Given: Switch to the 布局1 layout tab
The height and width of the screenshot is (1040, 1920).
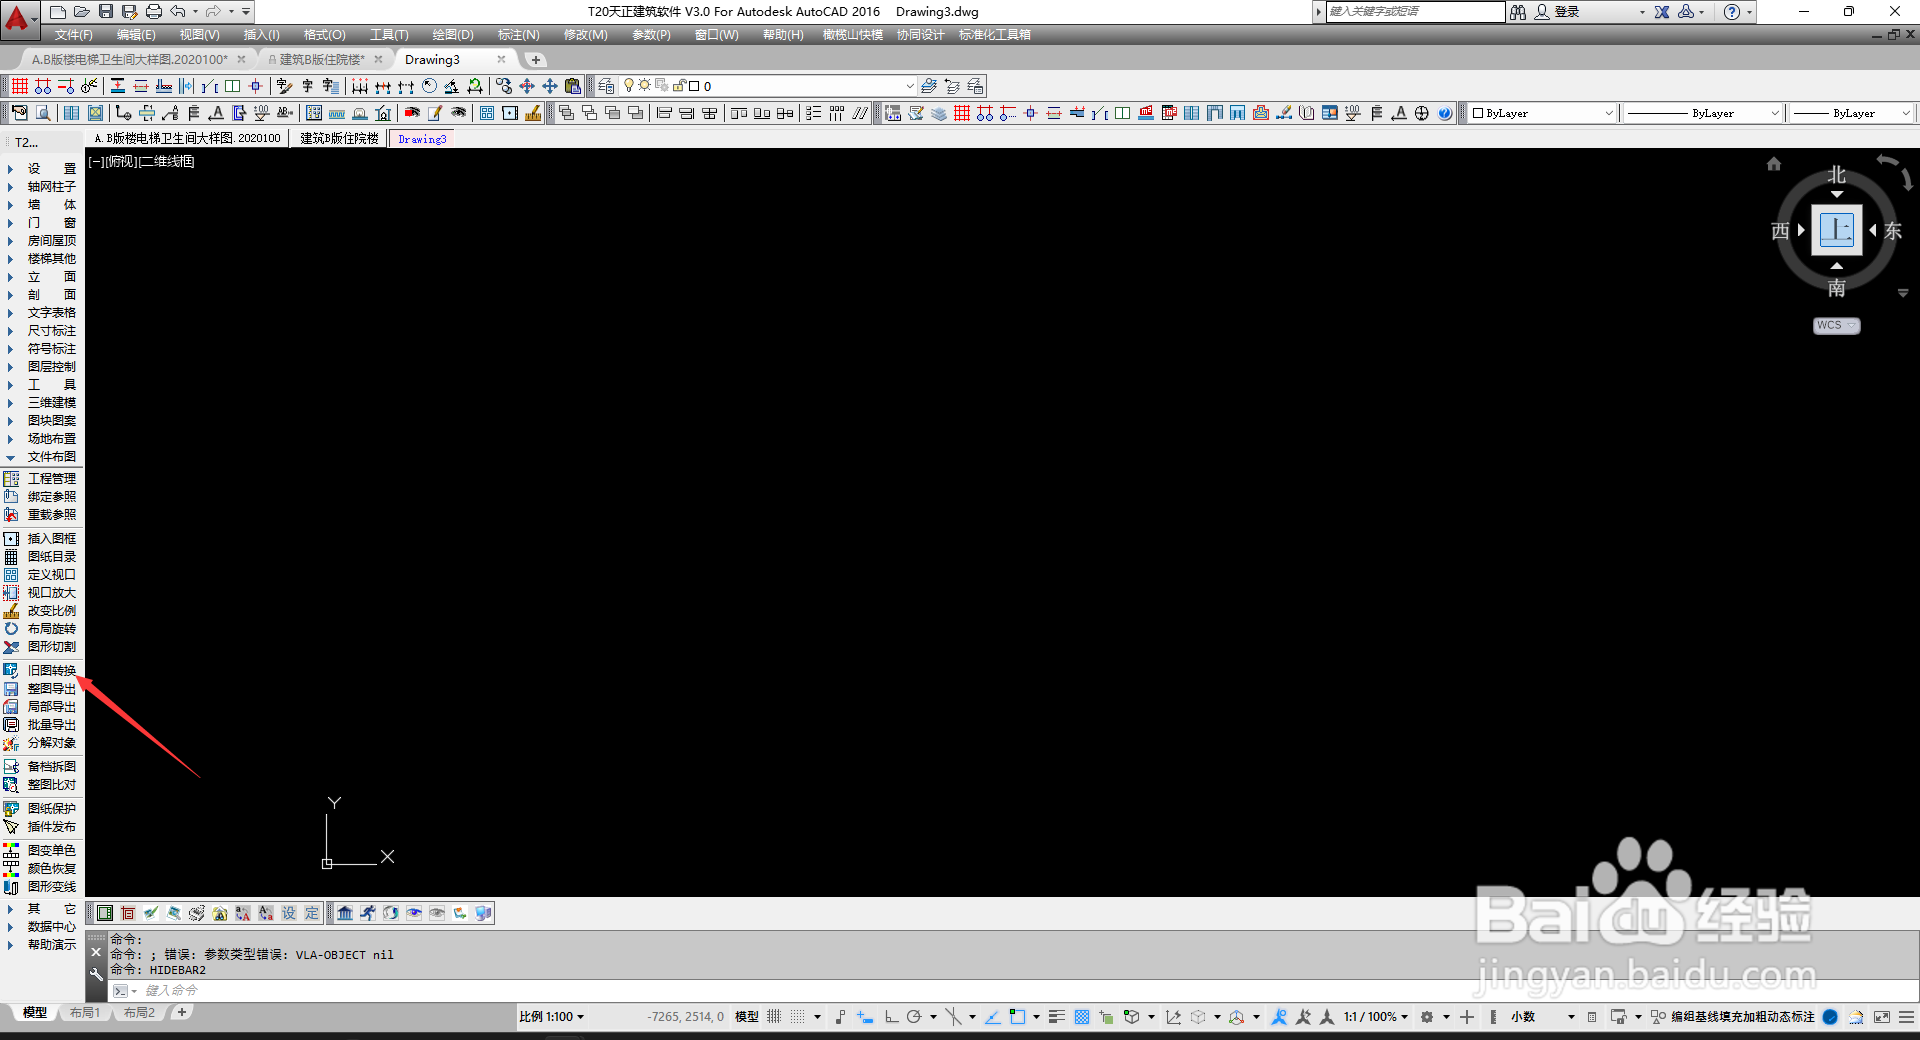Looking at the screenshot, I should 85,1013.
